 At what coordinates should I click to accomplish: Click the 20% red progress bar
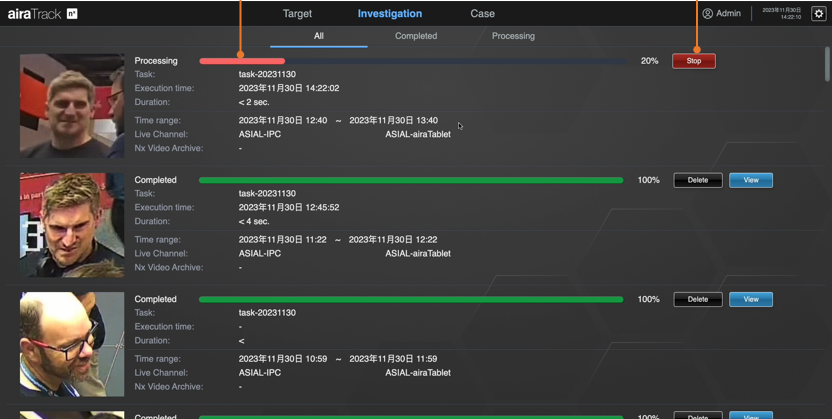click(x=242, y=61)
